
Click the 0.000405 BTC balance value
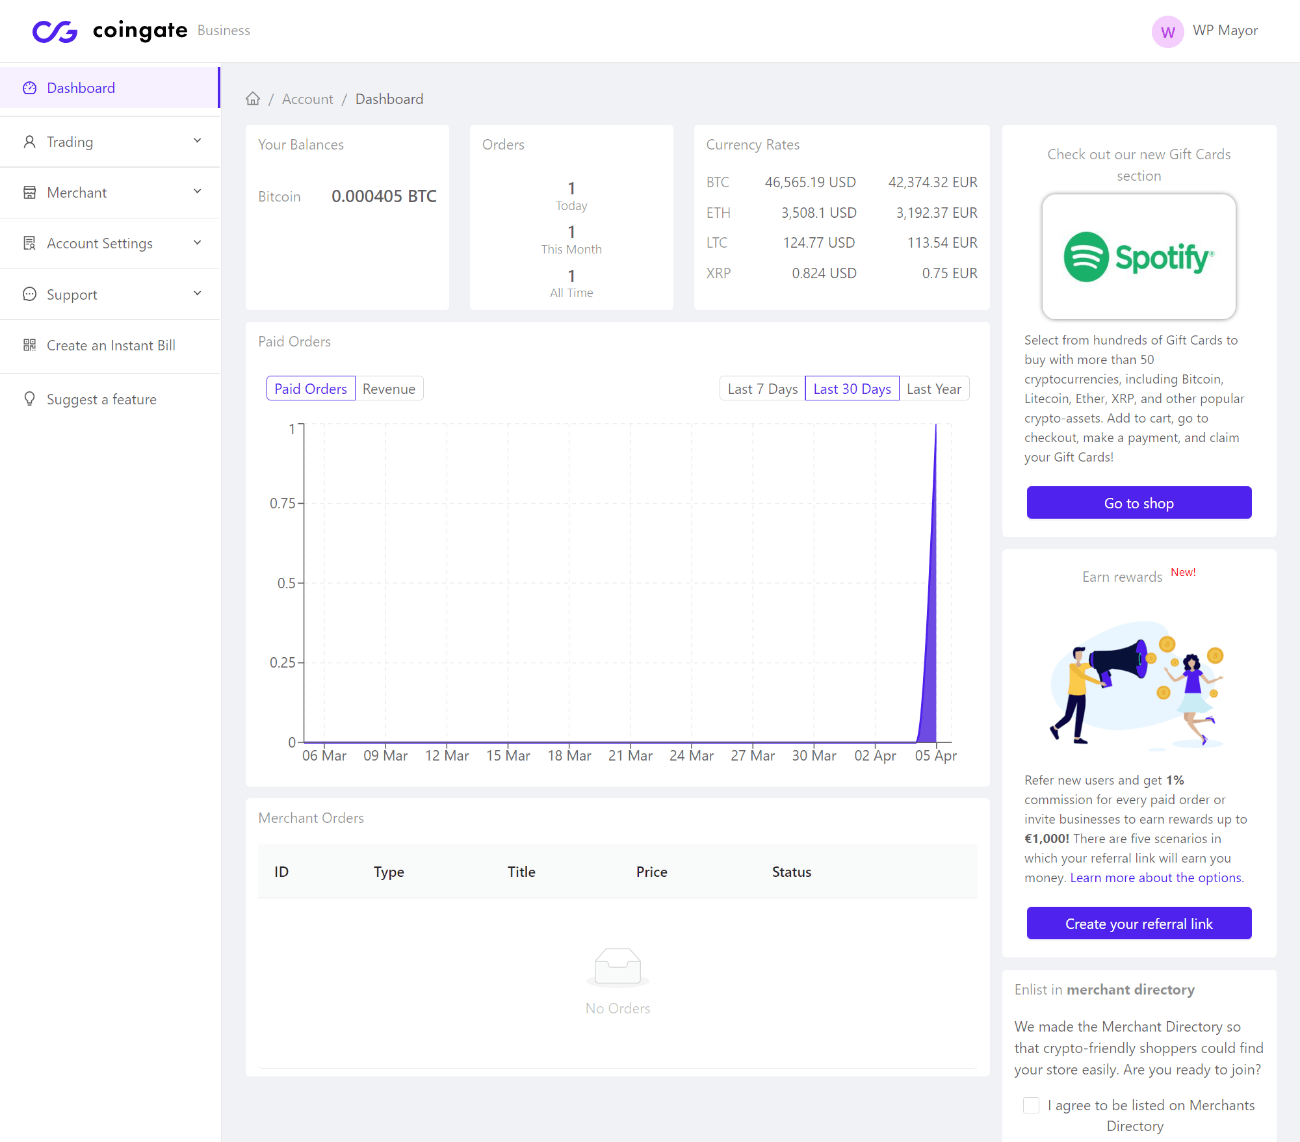tap(384, 196)
